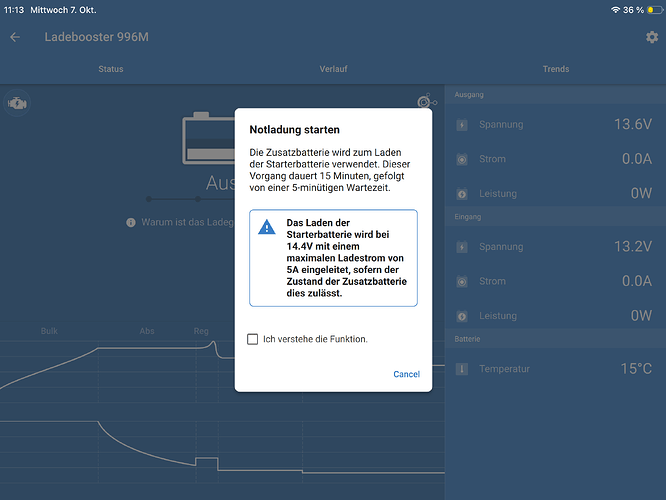Tap the 'Notladung starten' dialog title
Viewport: 666px width, 500px height.
(294, 130)
